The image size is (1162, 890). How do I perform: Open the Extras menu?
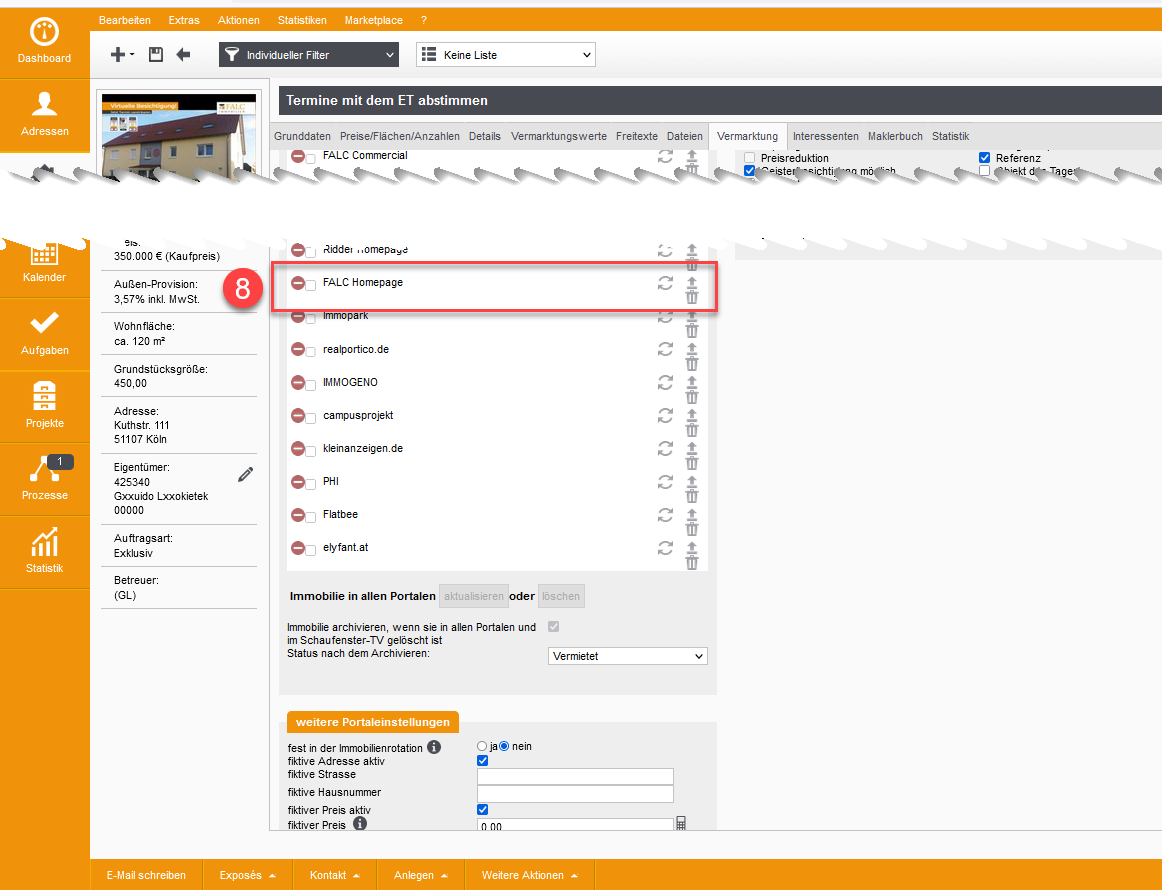coord(184,20)
